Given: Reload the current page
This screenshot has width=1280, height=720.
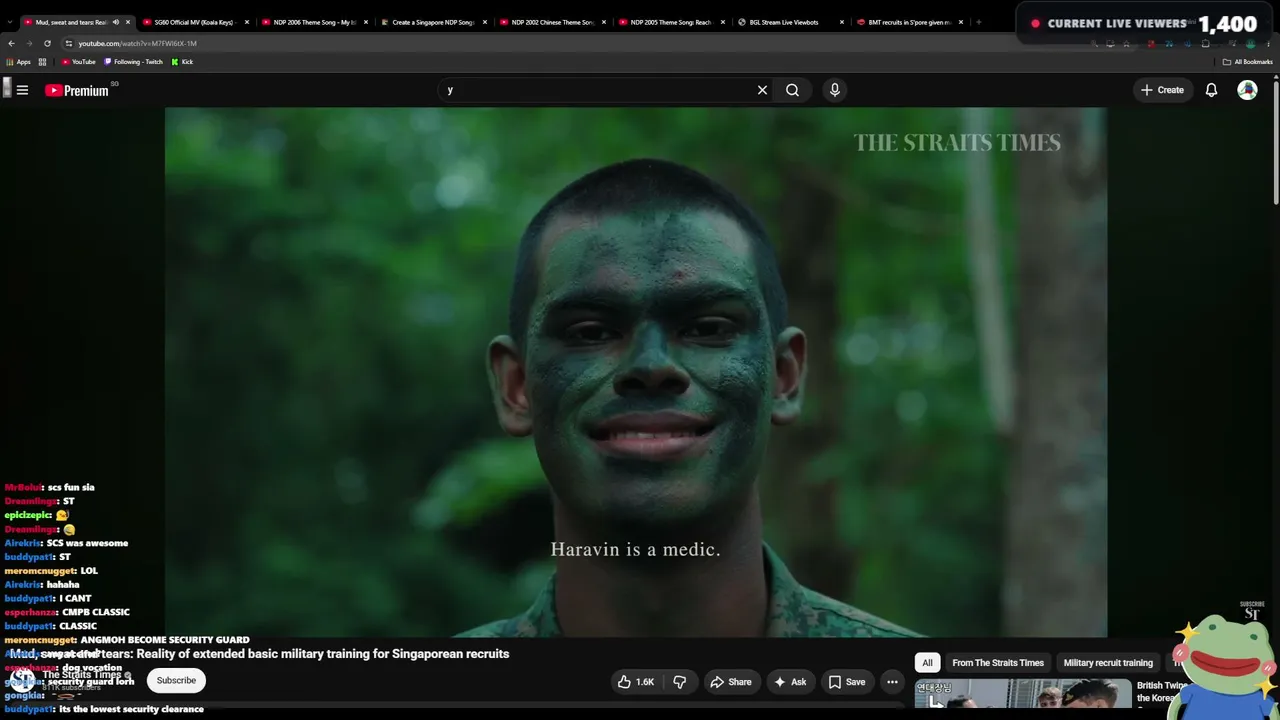Looking at the screenshot, I should click(x=47, y=43).
